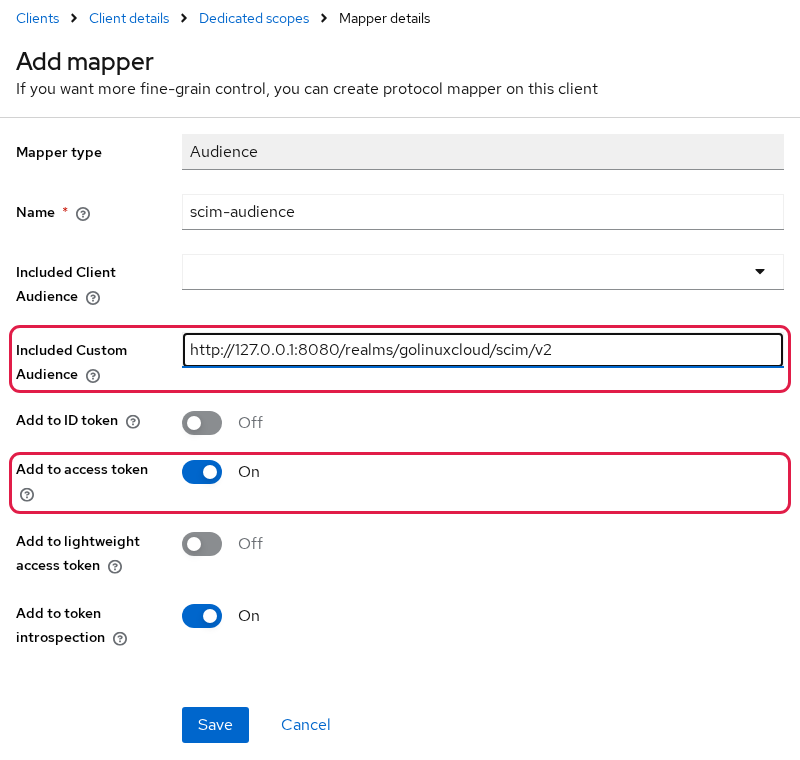
Task: Enable Add to lightweight access token switch
Action: [x=202, y=544]
